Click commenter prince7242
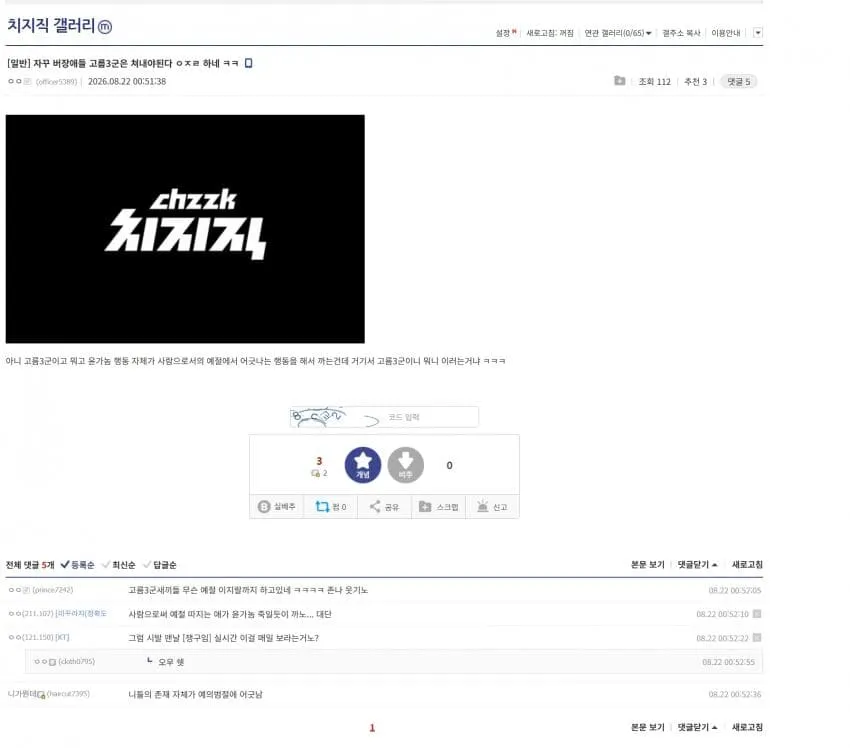Screen dimensions: 850x748 (x=41, y=590)
